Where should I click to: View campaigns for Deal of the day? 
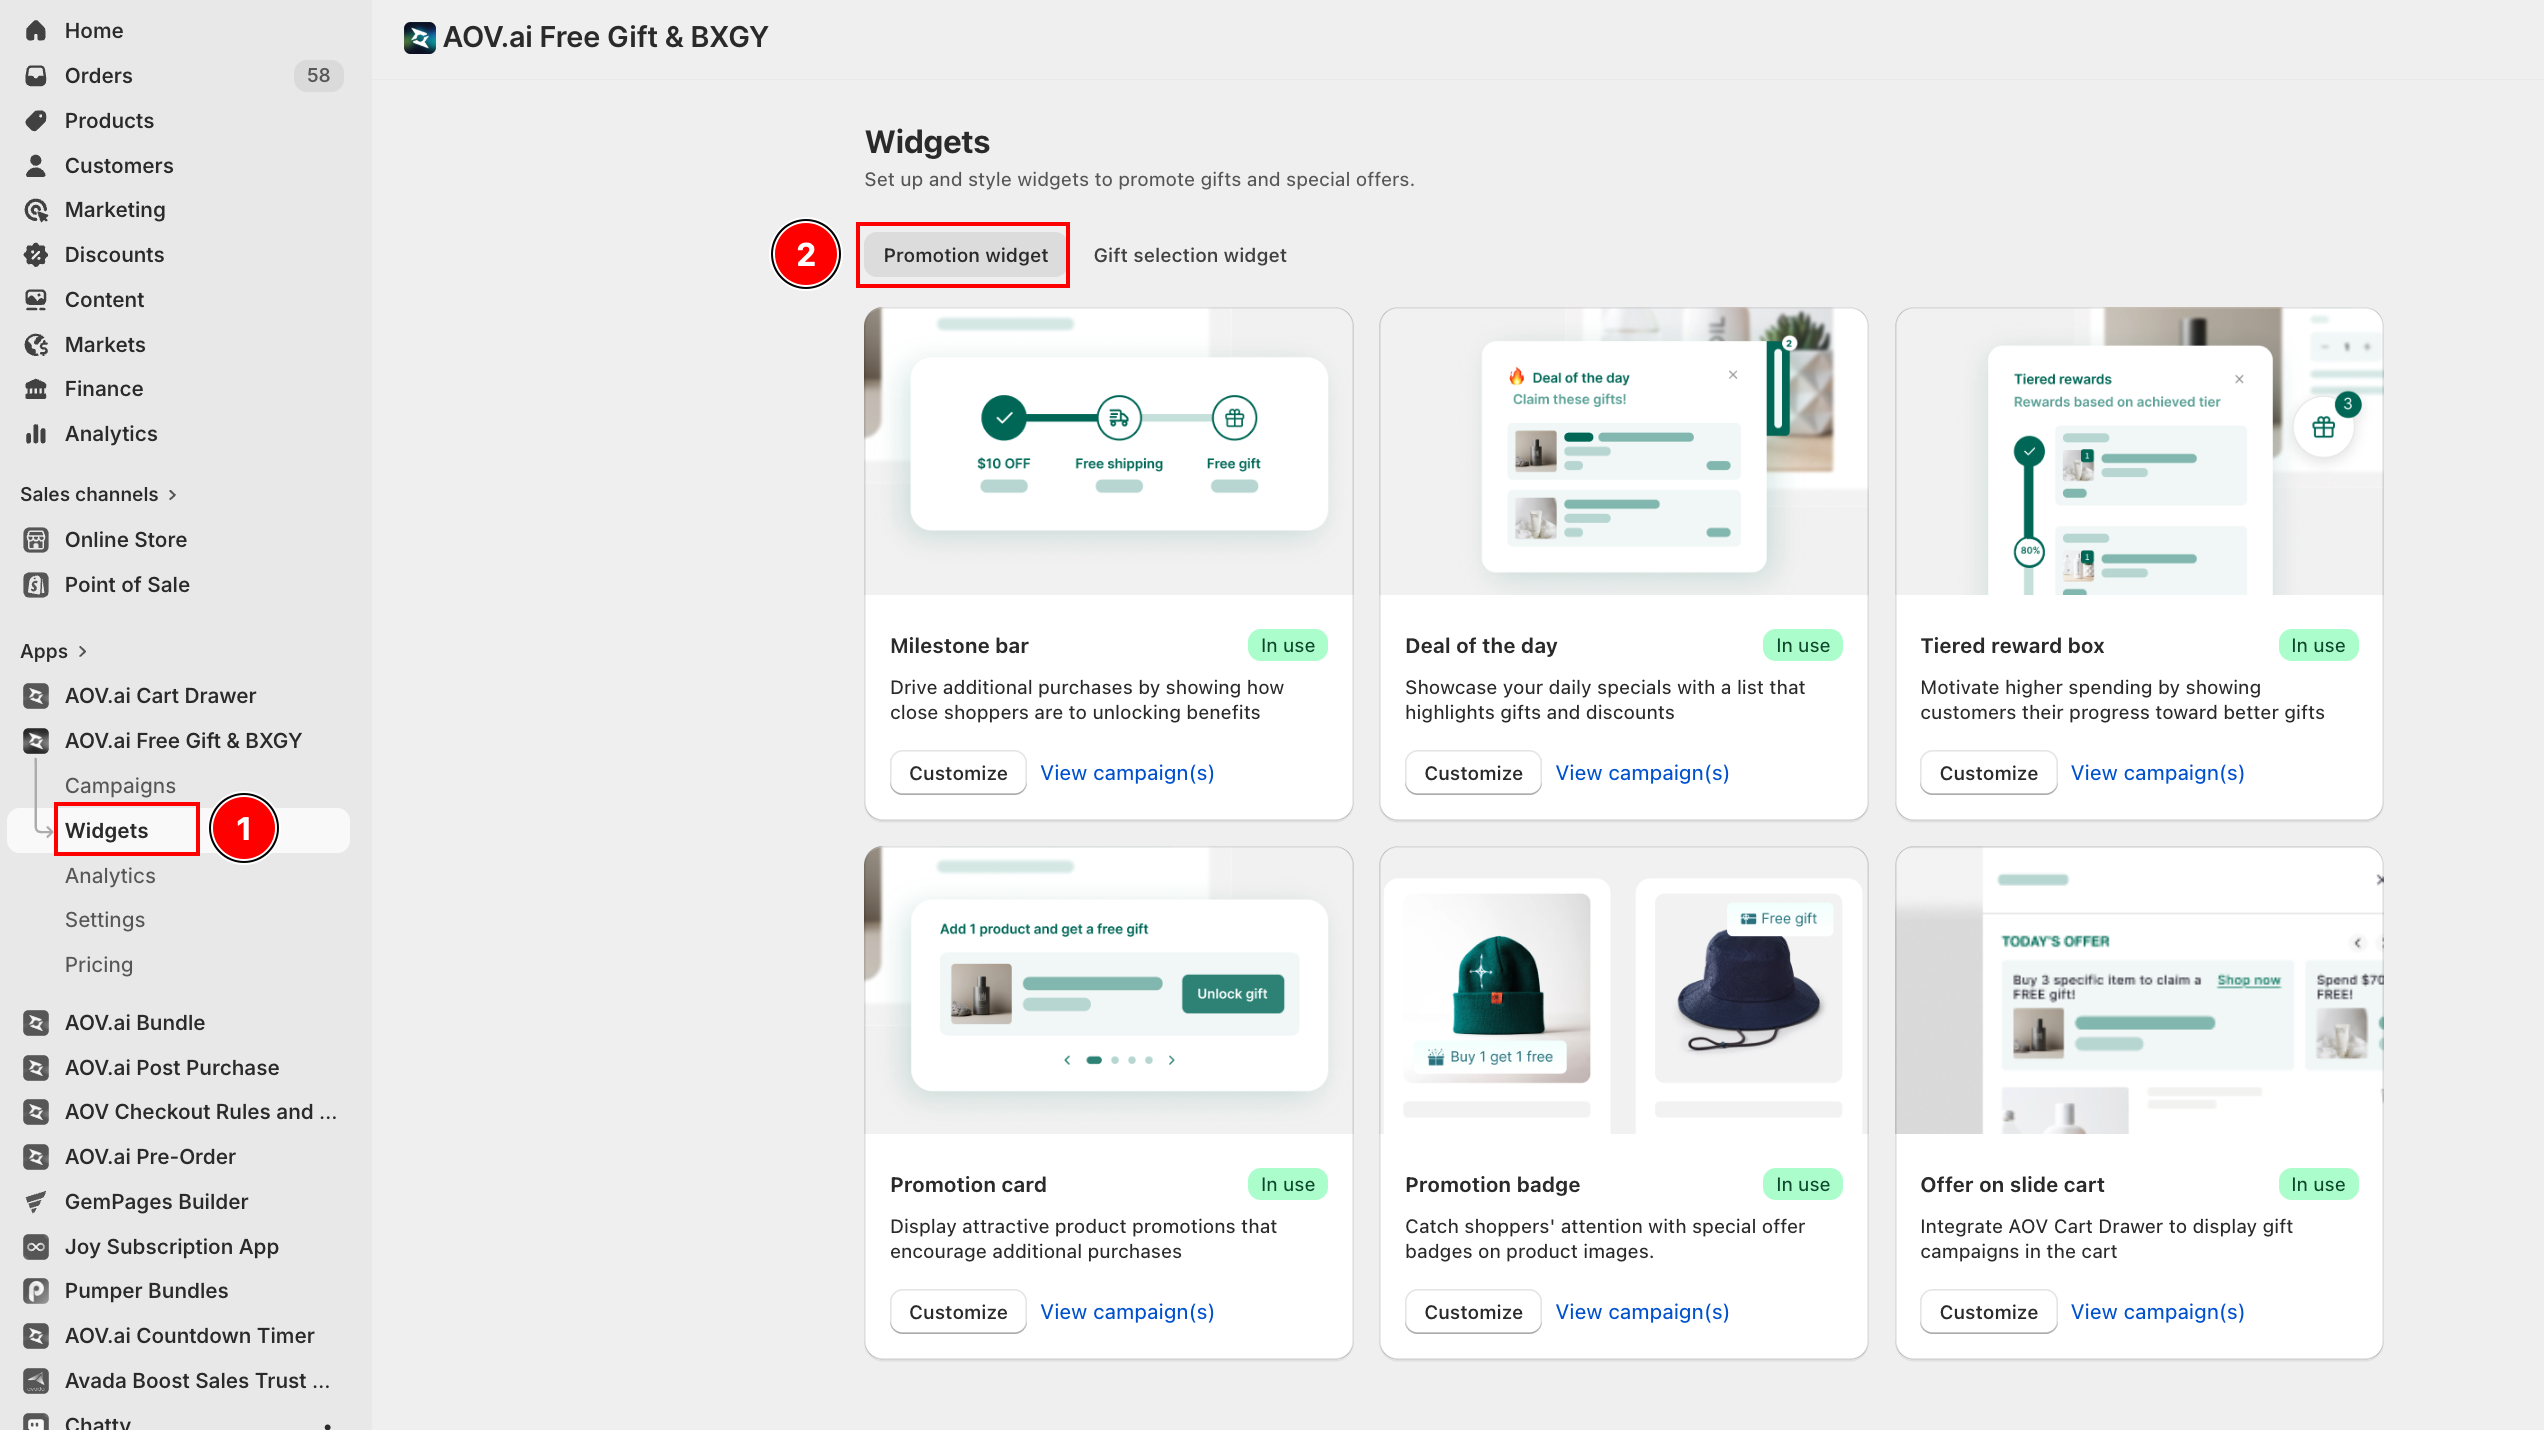pos(1641,773)
